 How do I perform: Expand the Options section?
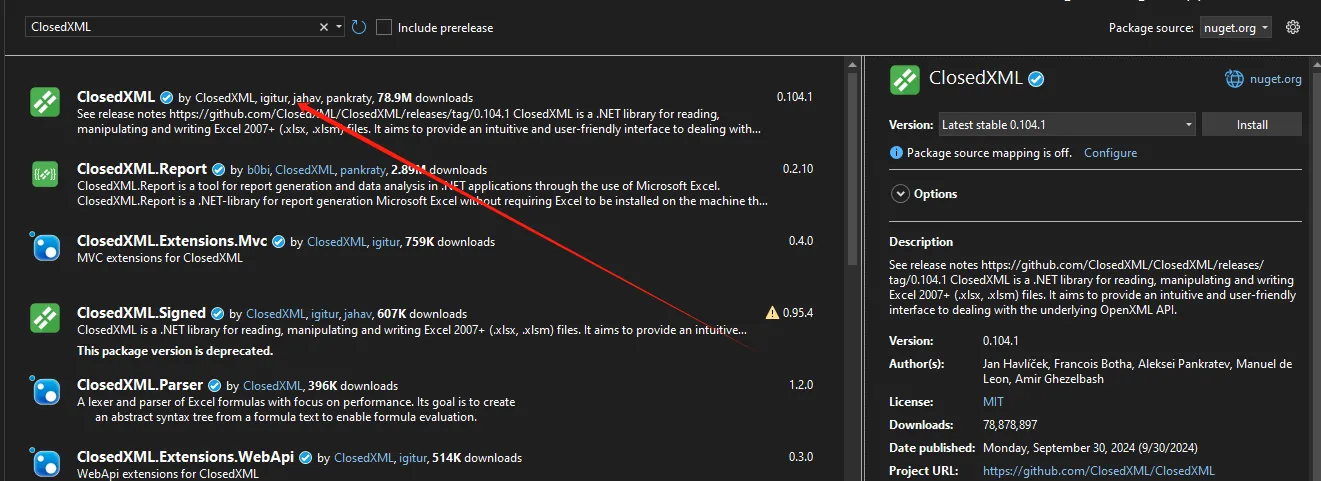(x=900, y=194)
